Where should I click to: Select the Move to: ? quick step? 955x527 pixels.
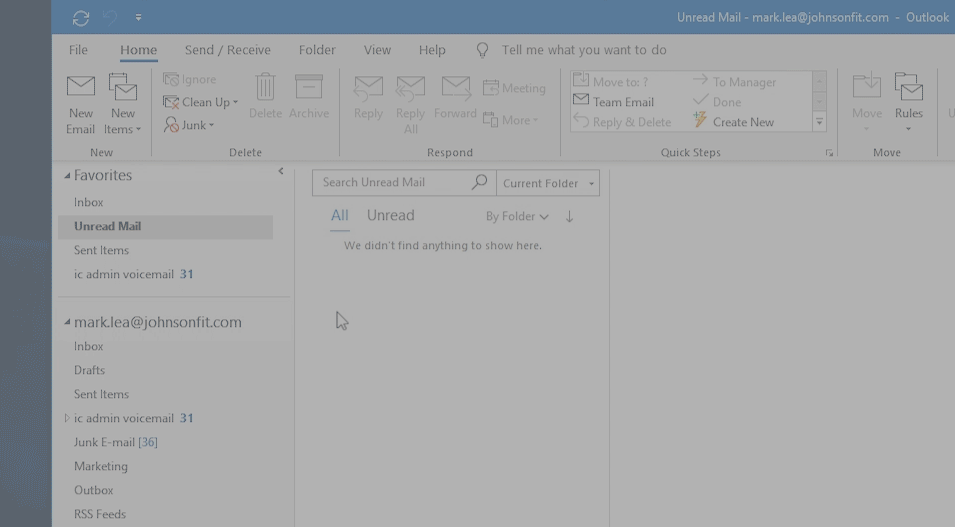[611, 82]
